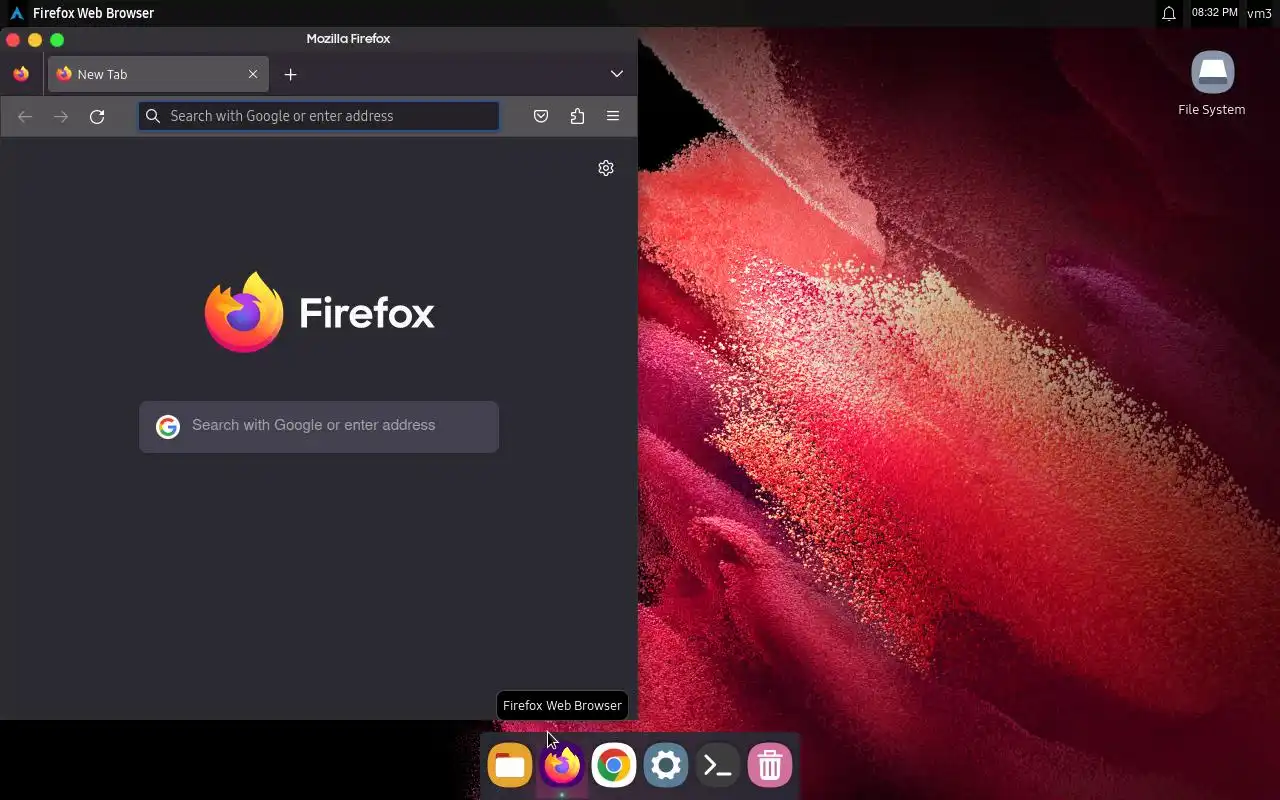1280x800 pixels.
Task: Maximize Firefox with the green button
Action: [57, 40]
